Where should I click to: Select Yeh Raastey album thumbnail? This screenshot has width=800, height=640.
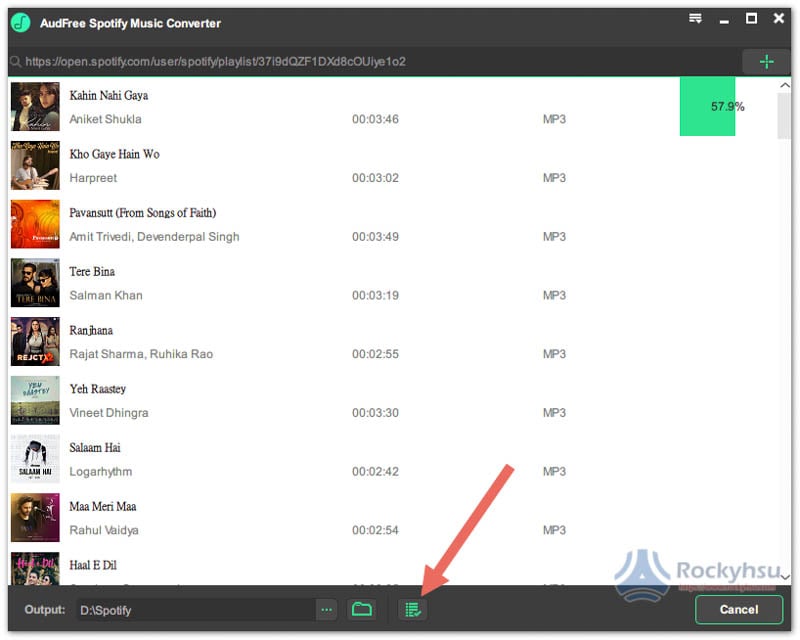[x=35, y=400]
